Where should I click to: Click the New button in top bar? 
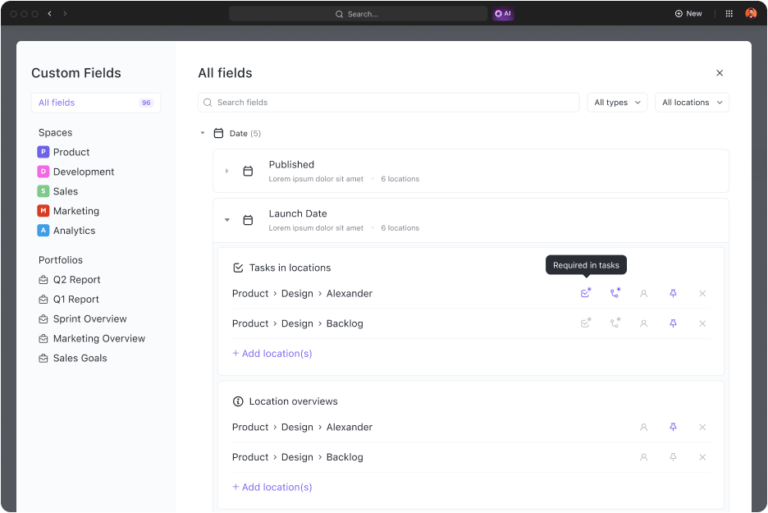[688, 14]
